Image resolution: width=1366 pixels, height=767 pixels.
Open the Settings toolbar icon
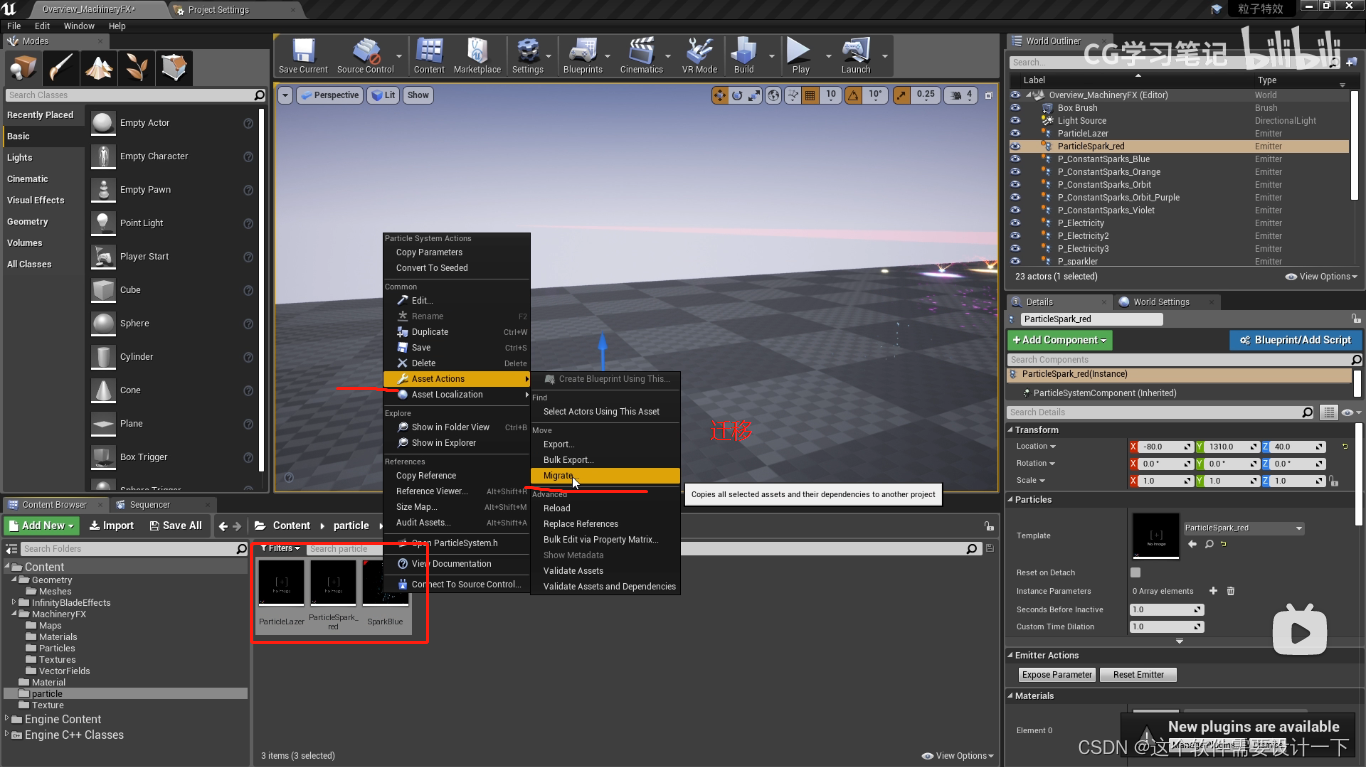[x=527, y=55]
